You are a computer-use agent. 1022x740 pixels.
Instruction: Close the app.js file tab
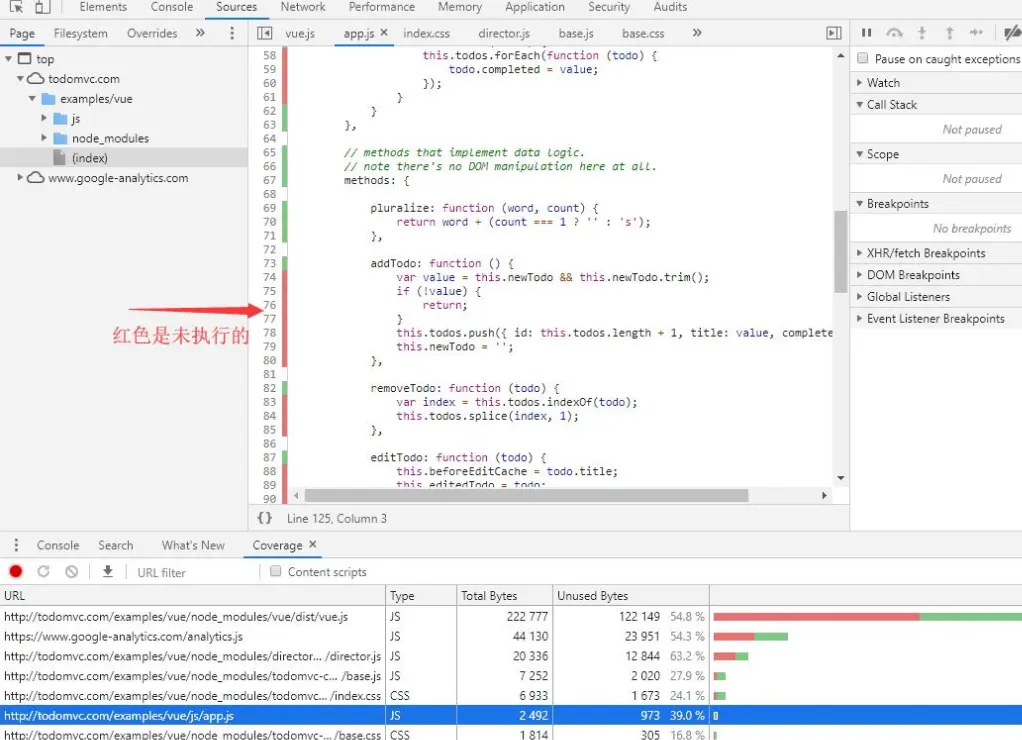[384, 32]
